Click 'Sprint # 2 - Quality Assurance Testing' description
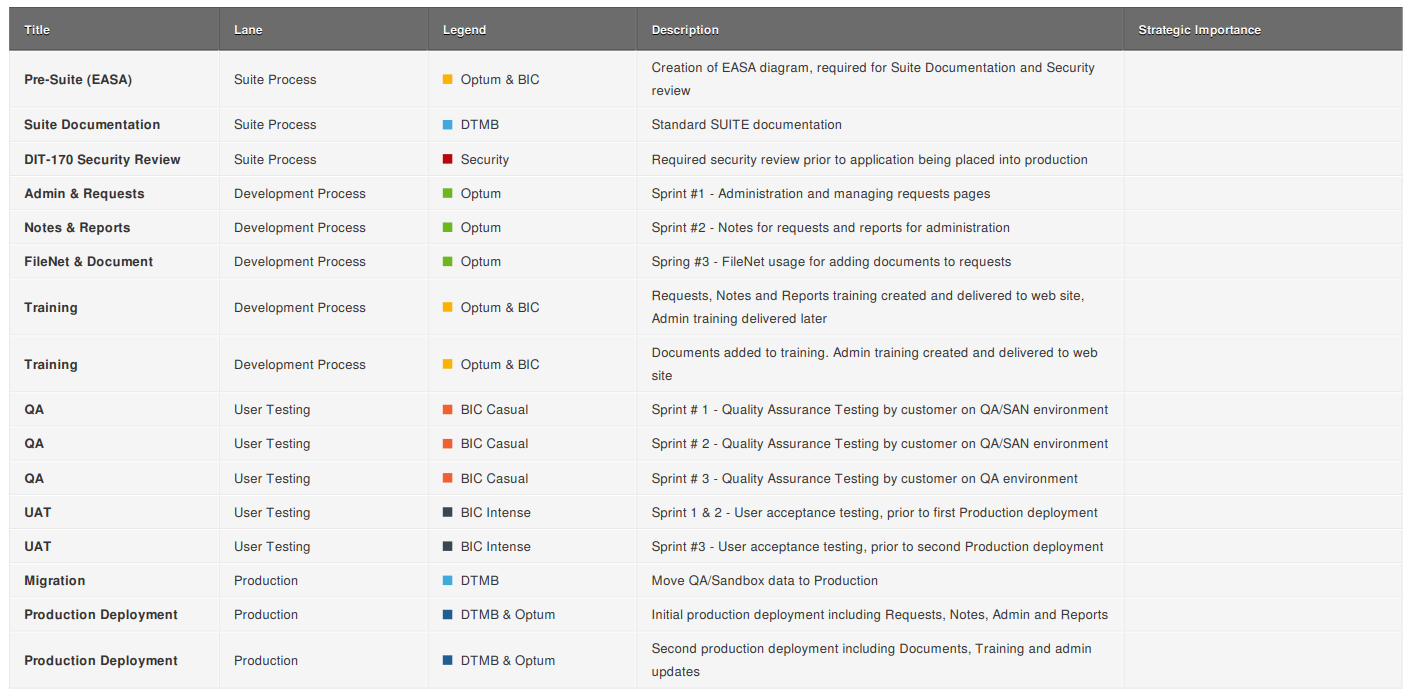The height and width of the screenshot is (698, 1411). [x=880, y=443]
